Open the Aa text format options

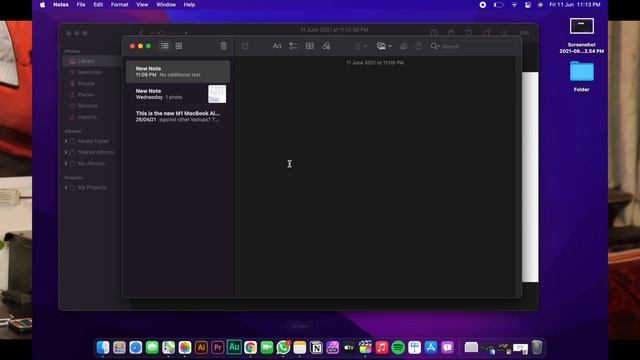pyautogui.click(x=277, y=46)
